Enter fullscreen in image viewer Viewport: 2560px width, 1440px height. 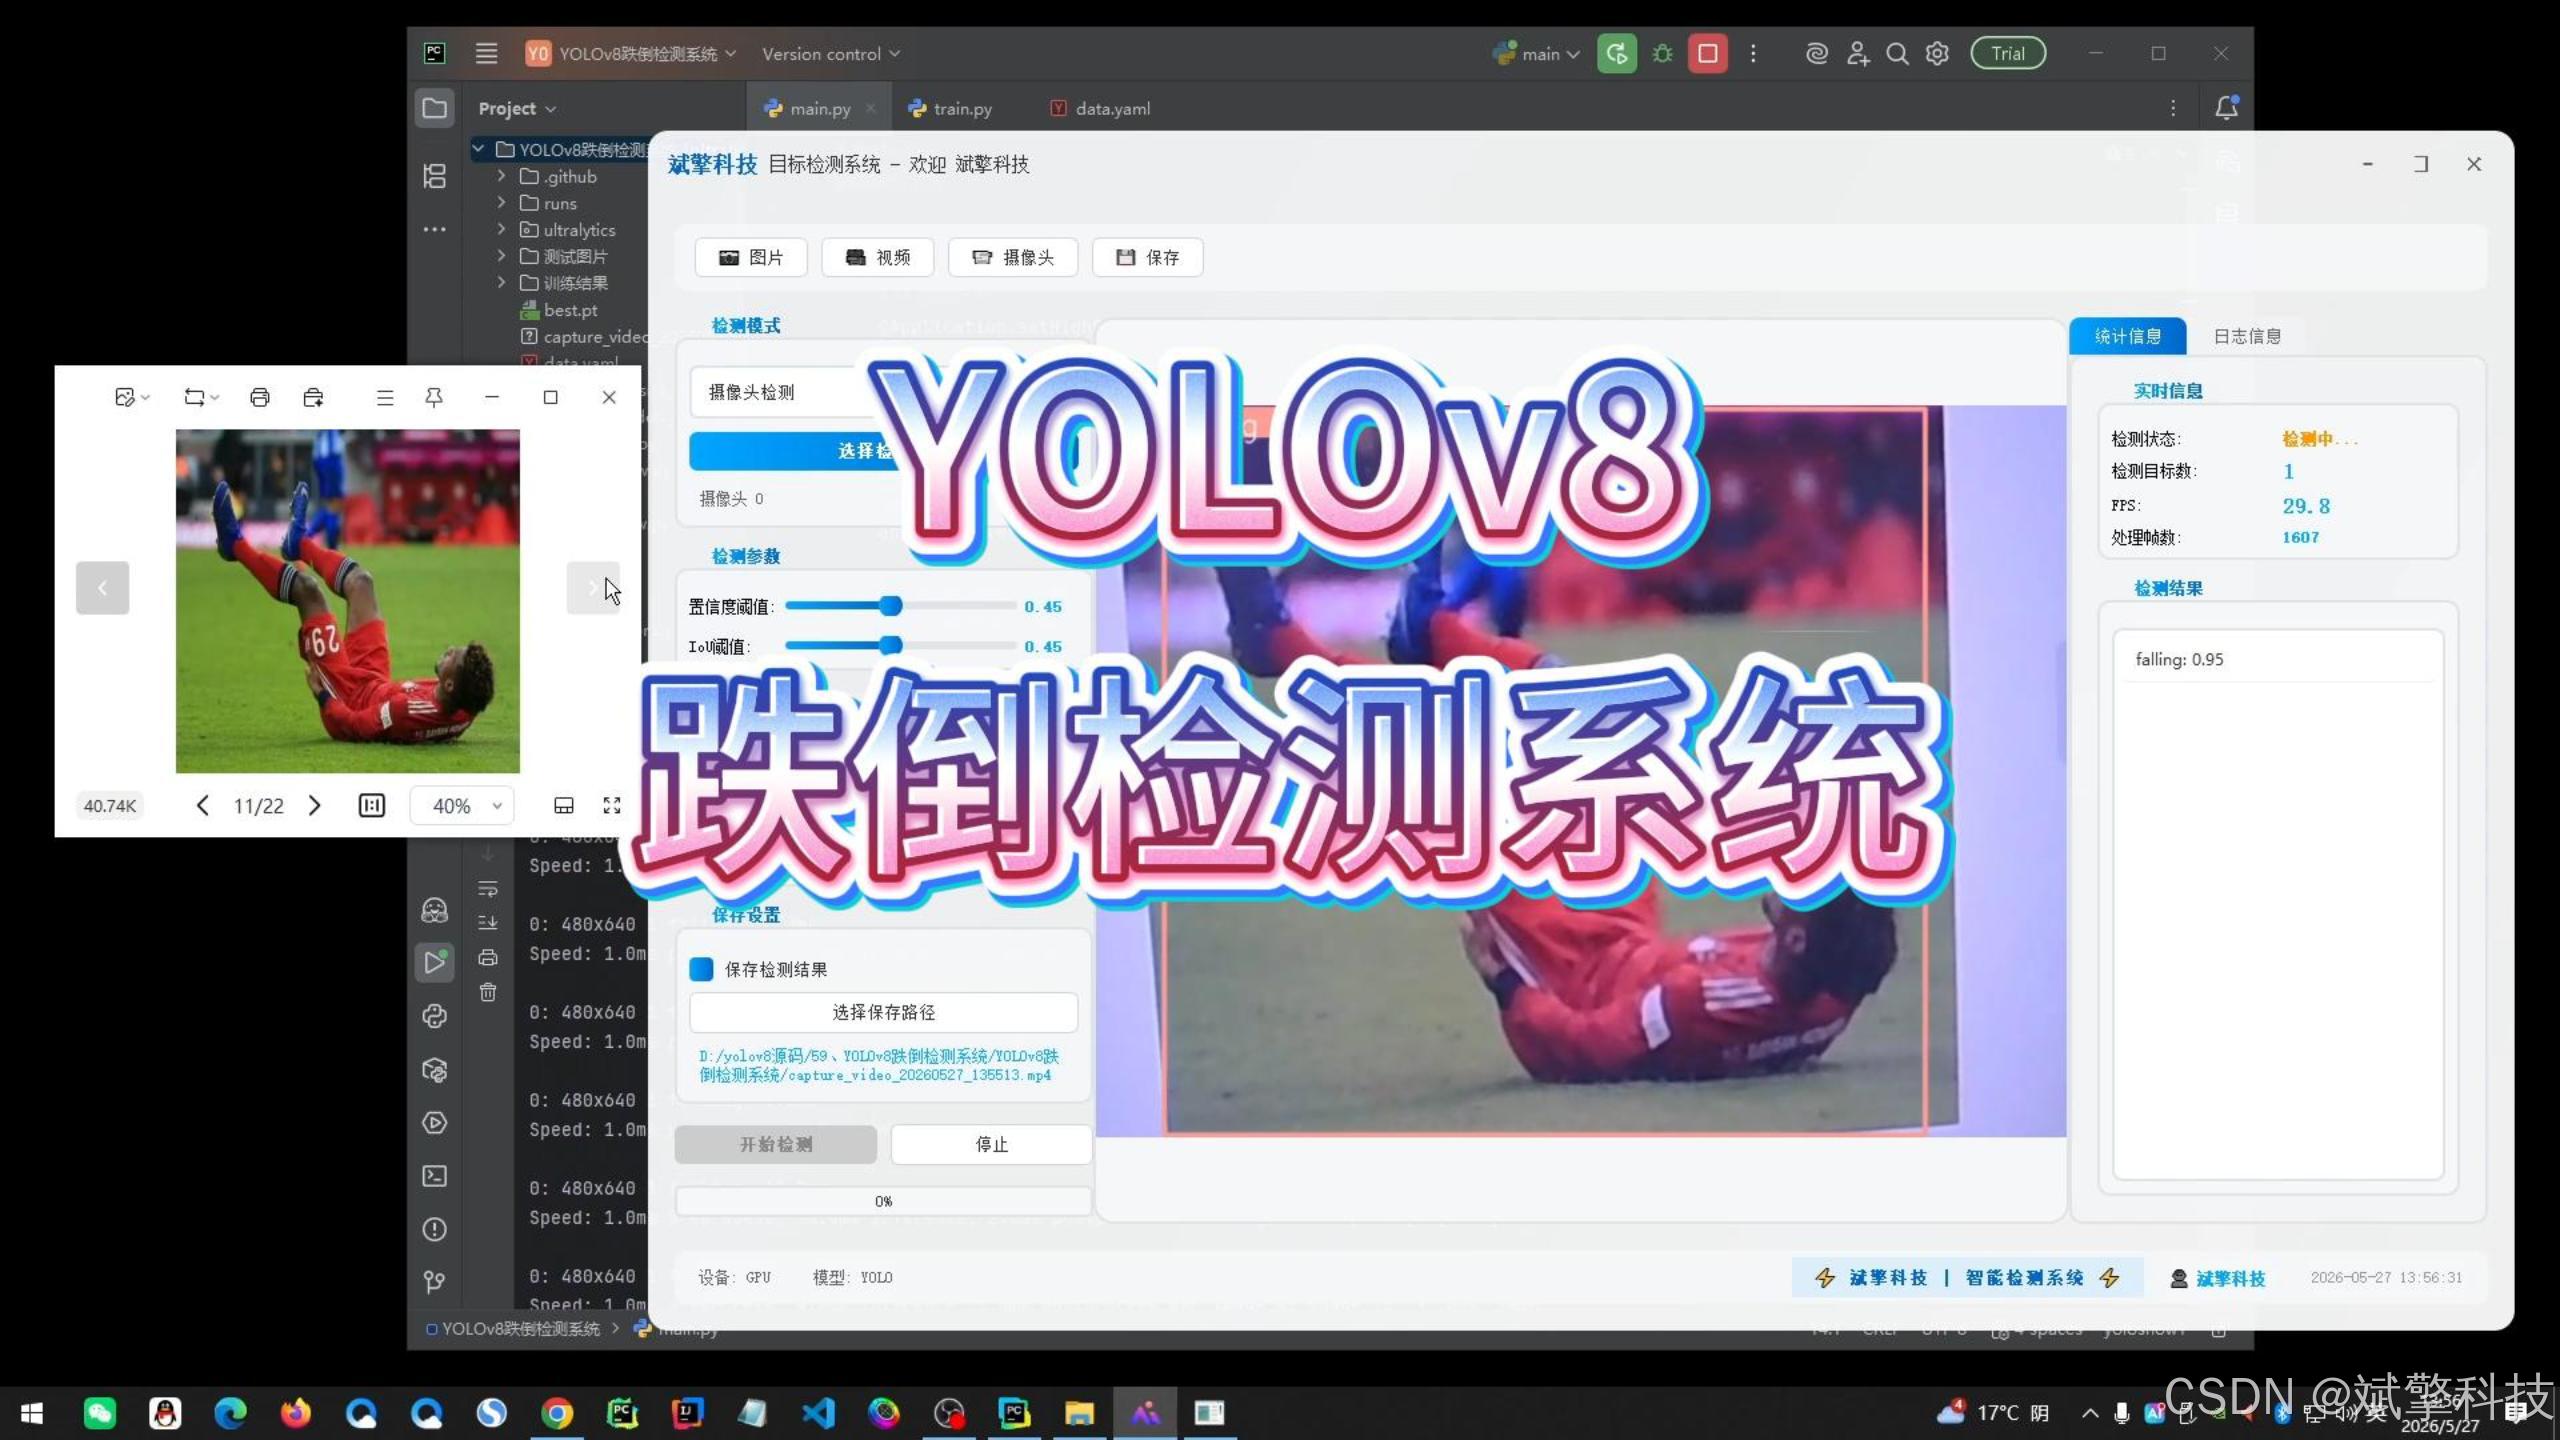612,805
